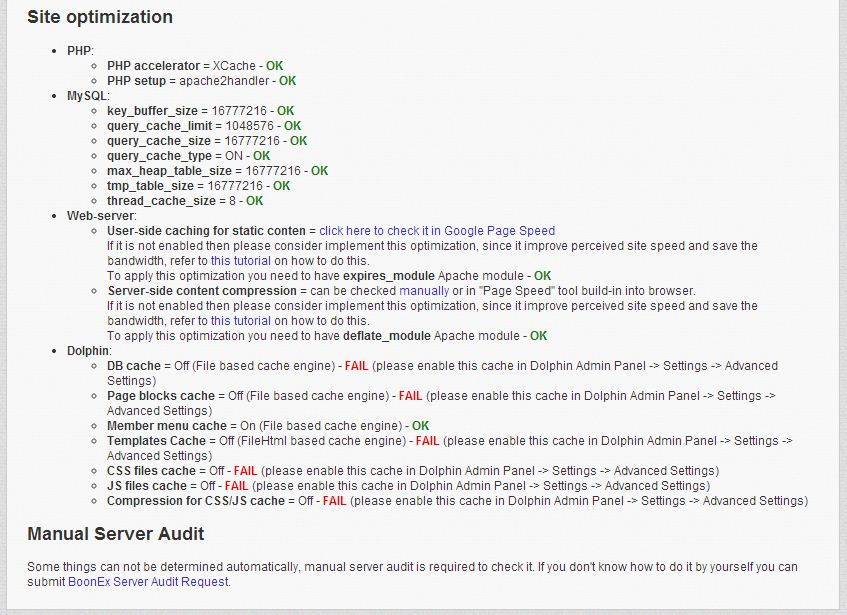The image size is (847, 615).
Task: Click the 'thread_cache_size' setting name
Action: click(x=161, y=201)
